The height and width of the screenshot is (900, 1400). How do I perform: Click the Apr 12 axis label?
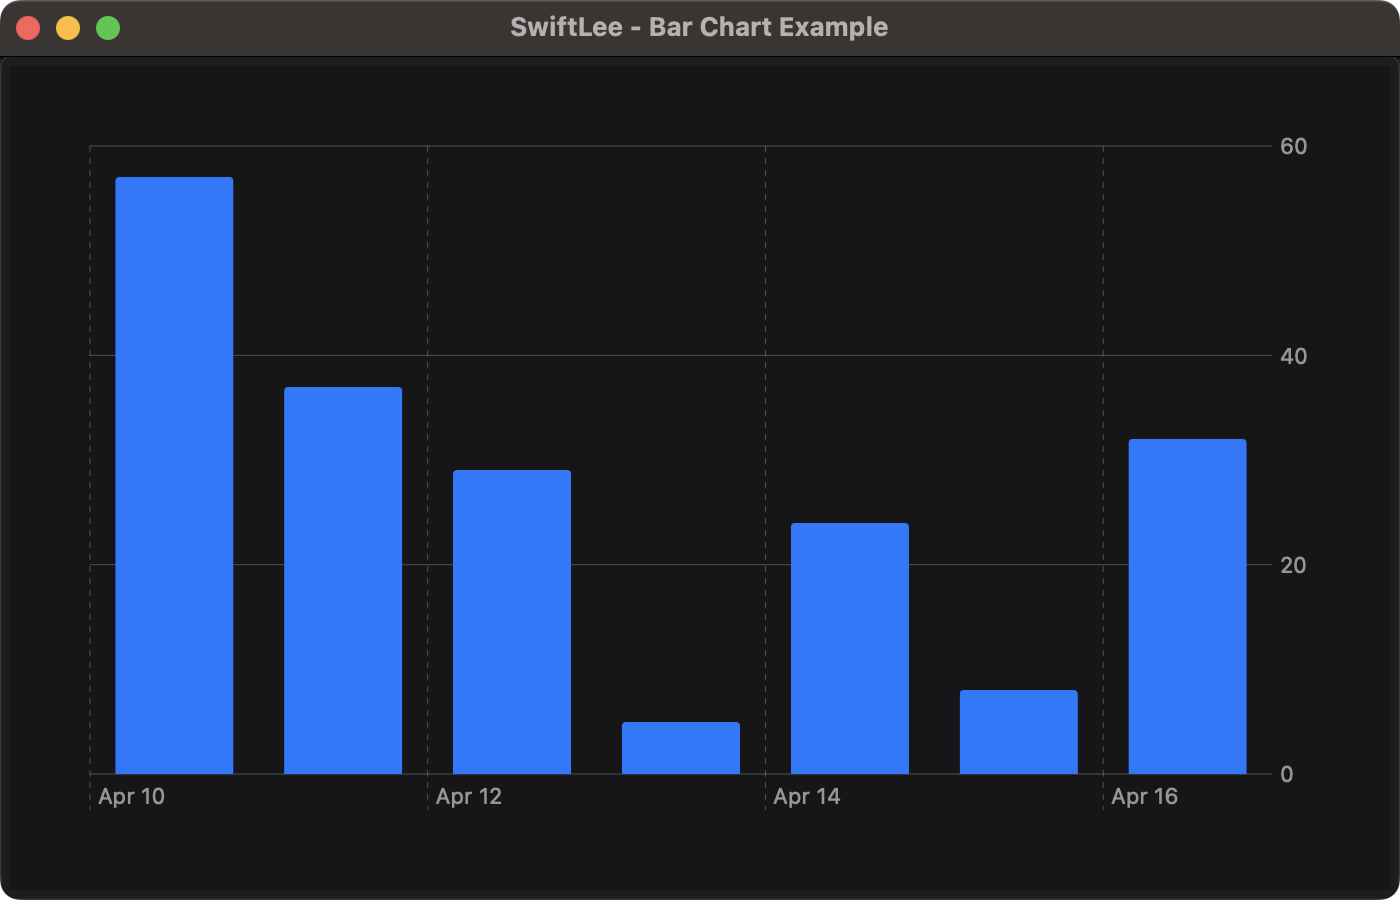pyautogui.click(x=469, y=796)
